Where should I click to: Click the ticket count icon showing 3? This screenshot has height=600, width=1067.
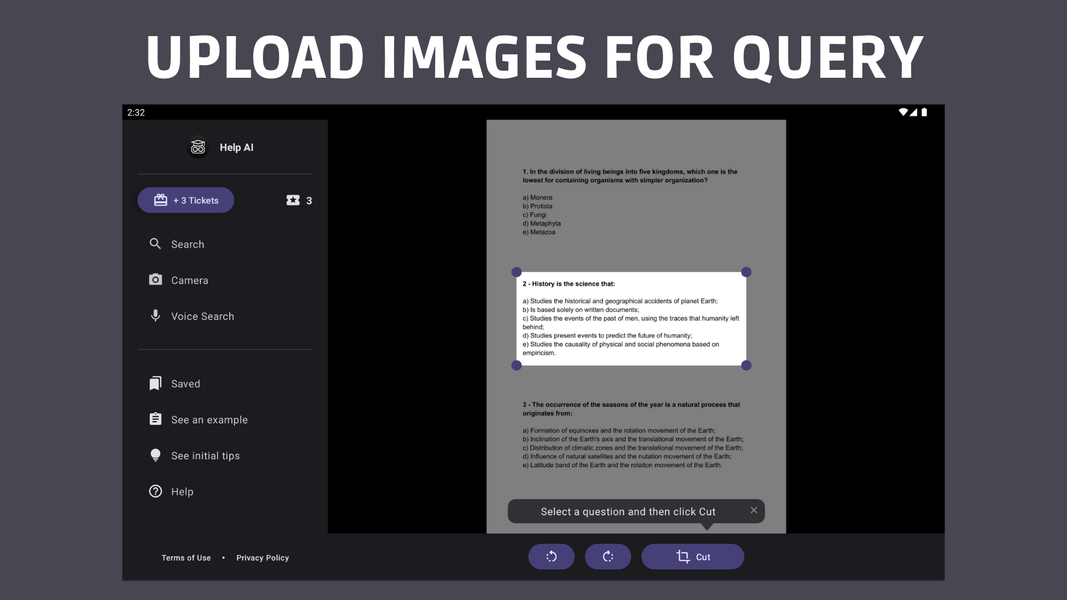(x=293, y=200)
